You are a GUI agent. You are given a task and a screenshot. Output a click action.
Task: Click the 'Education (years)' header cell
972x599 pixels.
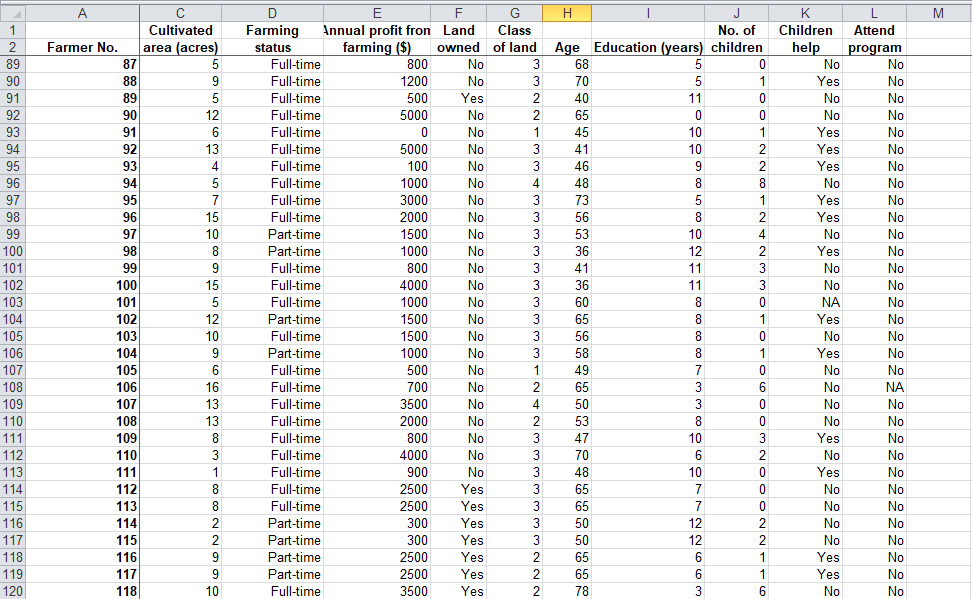pos(648,47)
